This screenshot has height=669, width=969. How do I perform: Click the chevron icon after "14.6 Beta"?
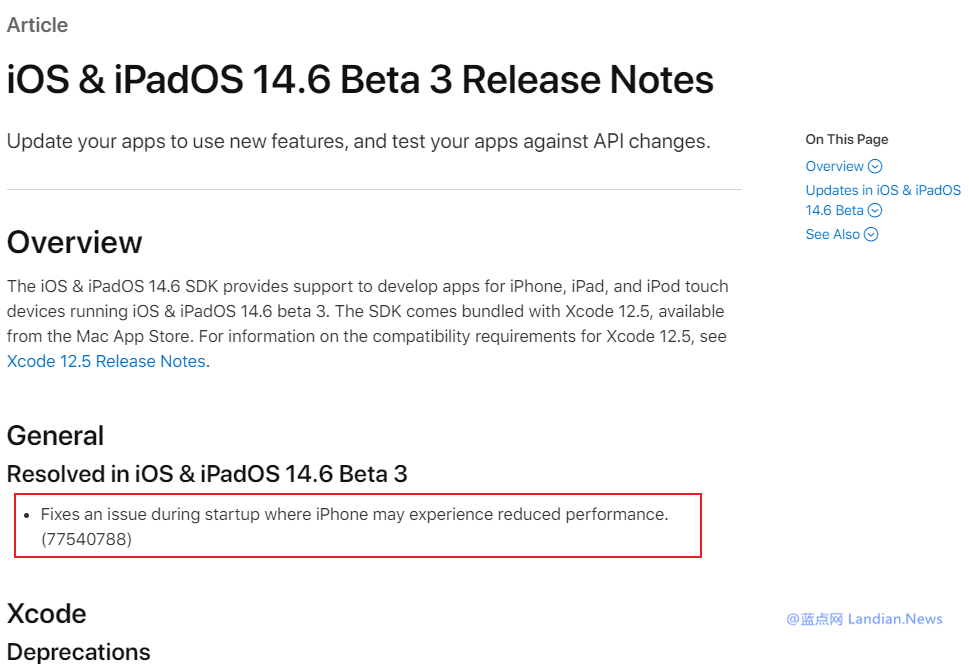click(875, 211)
